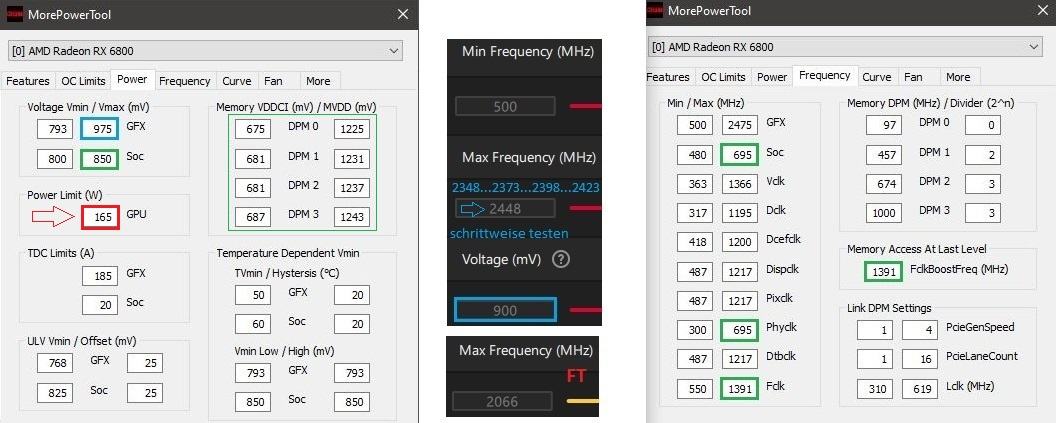Click Vclk max frequency field showing 1366
The width and height of the screenshot is (1056, 423).
click(740, 183)
